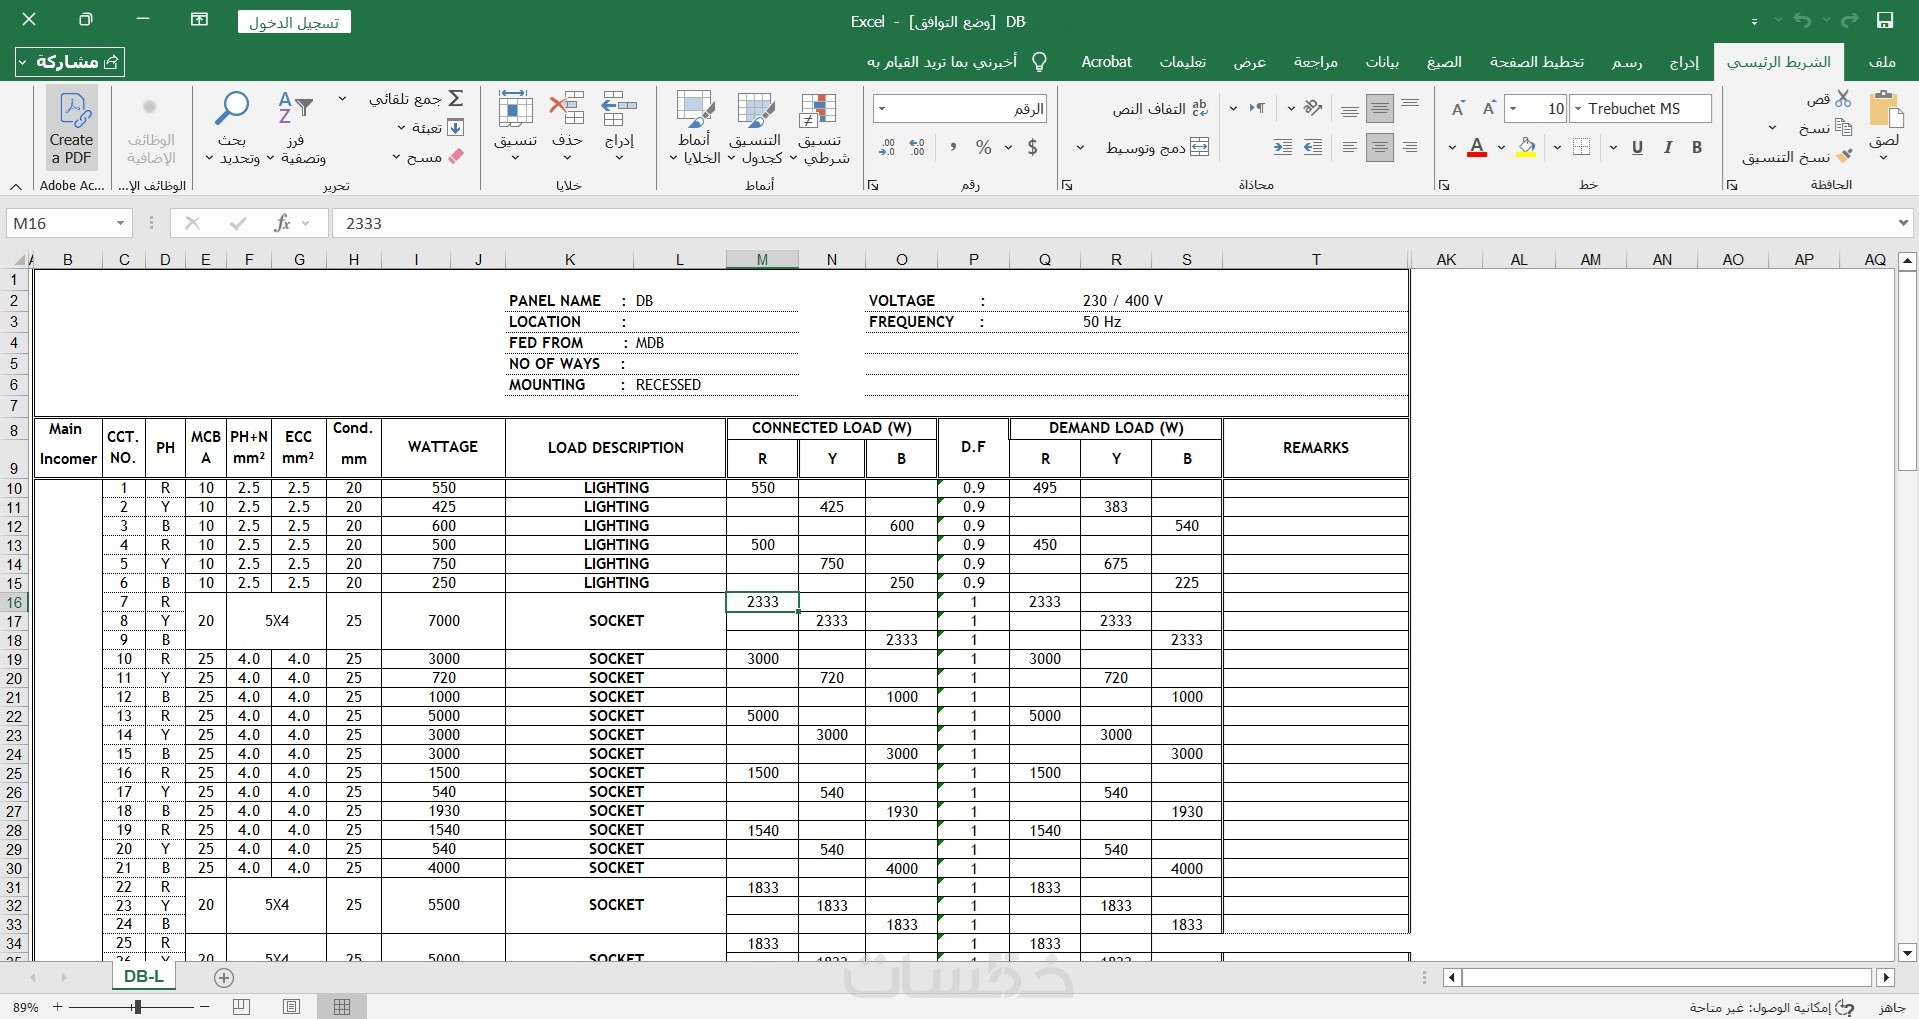The image size is (1919, 1019).
Task: Switch to the إدراج (Insert) tab
Action: tap(1684, 62)
